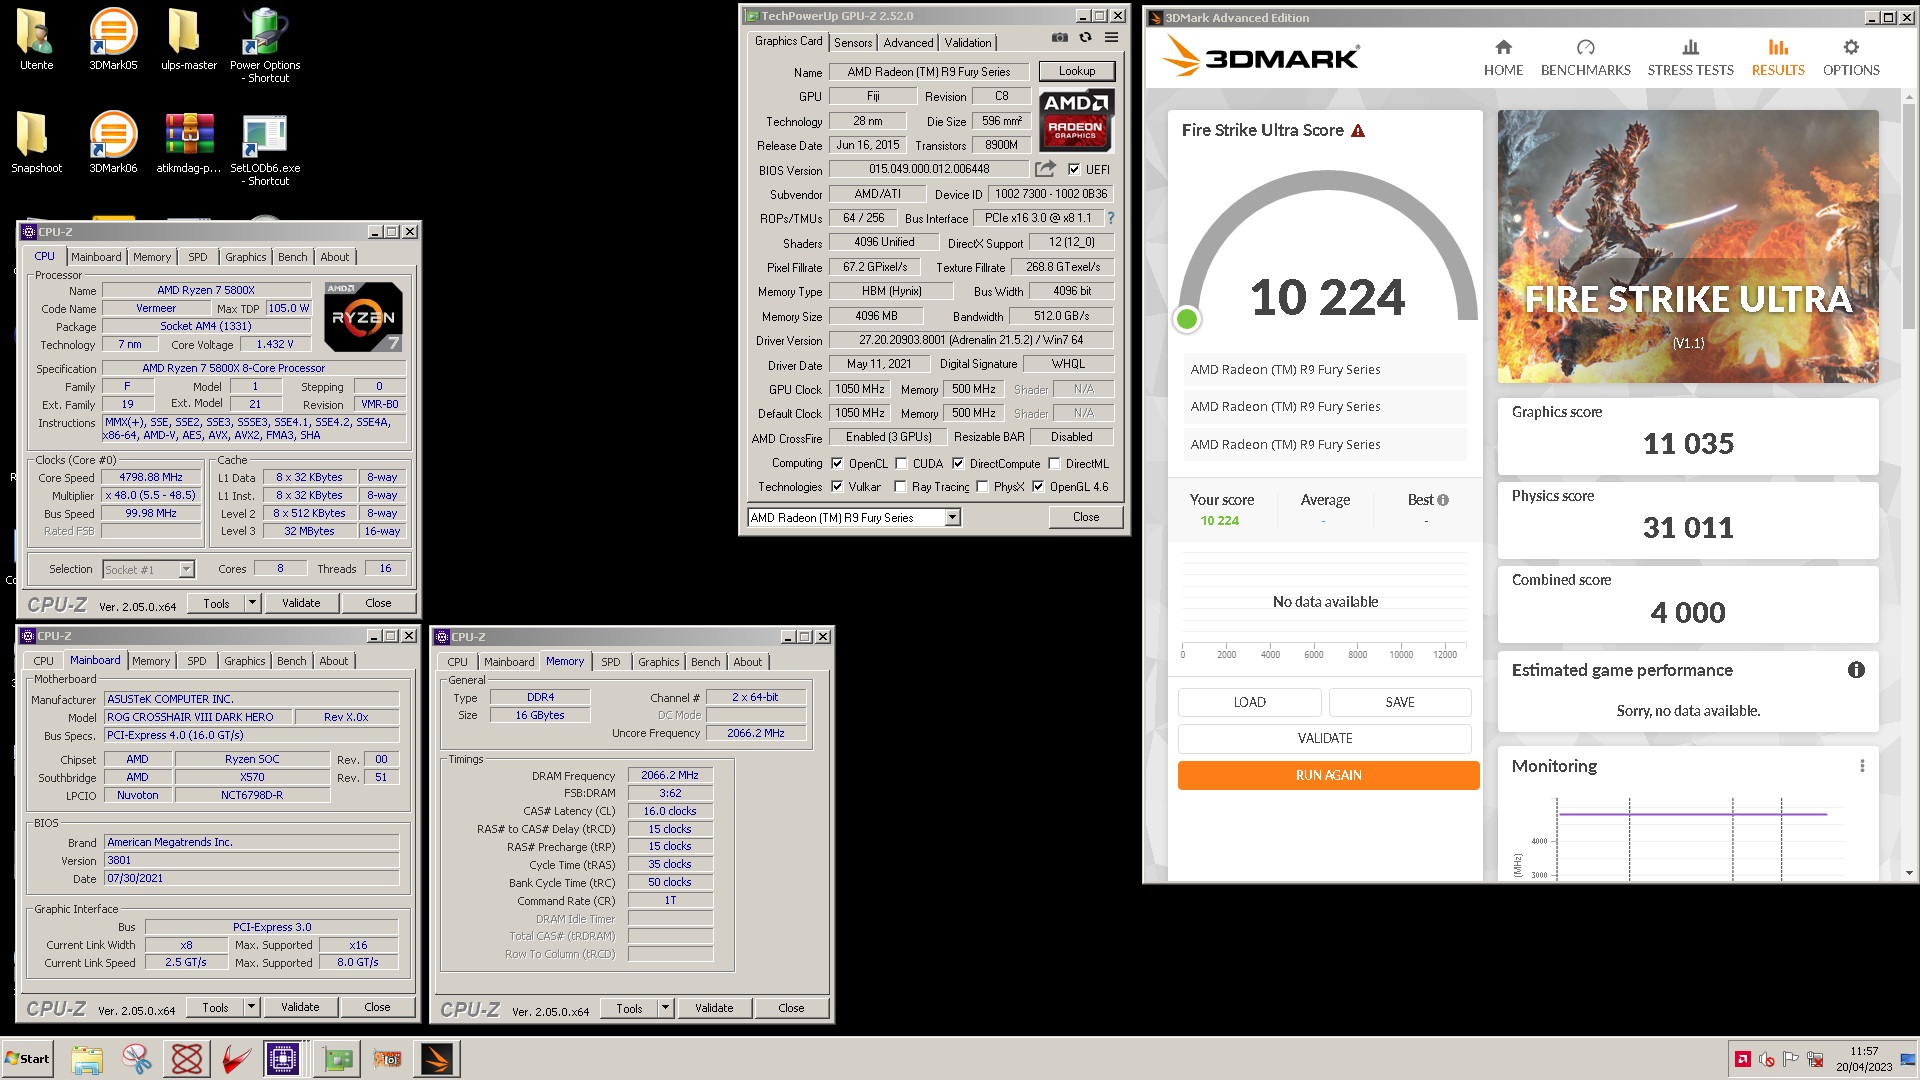Click Lookup button in GPU-Z
The height and width of the screenshot is (1080, 1920).
[x=1076, y=71]
